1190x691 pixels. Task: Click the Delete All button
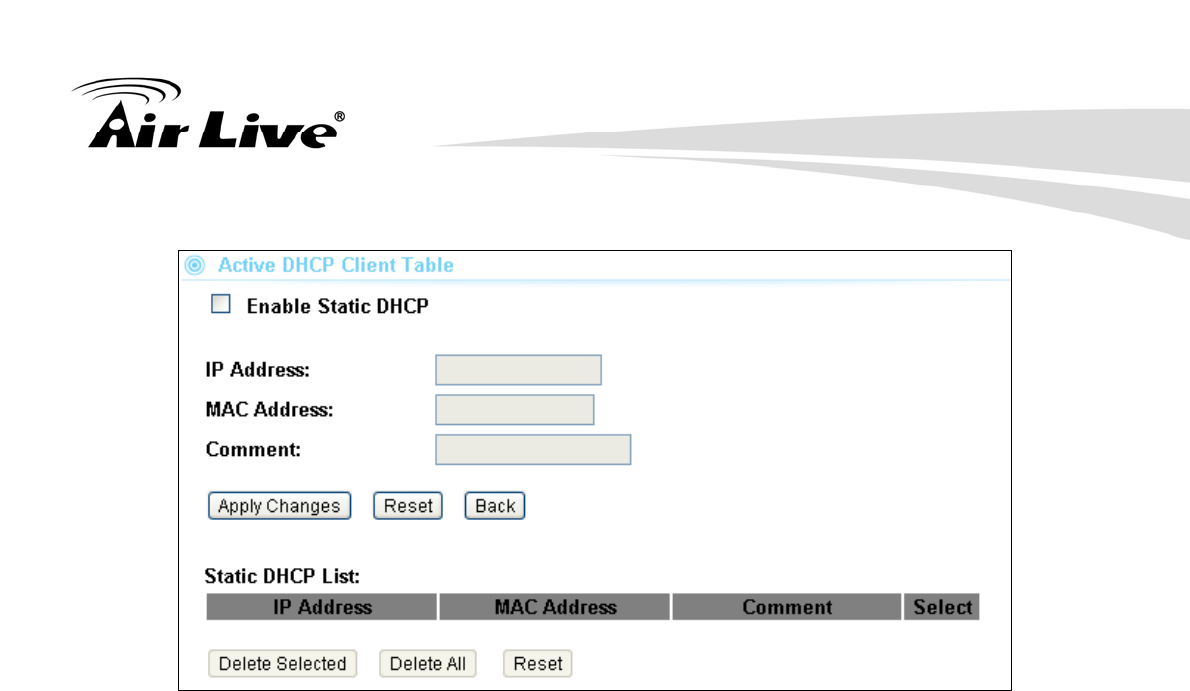427,664
